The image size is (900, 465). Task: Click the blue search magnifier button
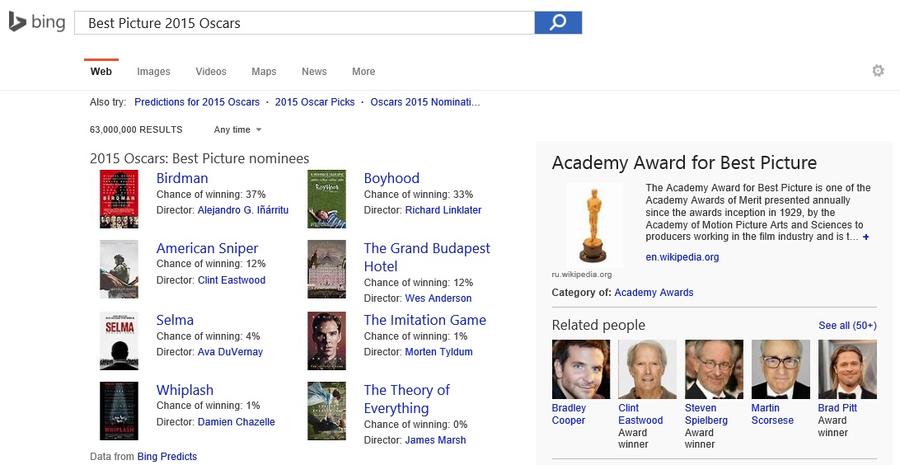558,23
